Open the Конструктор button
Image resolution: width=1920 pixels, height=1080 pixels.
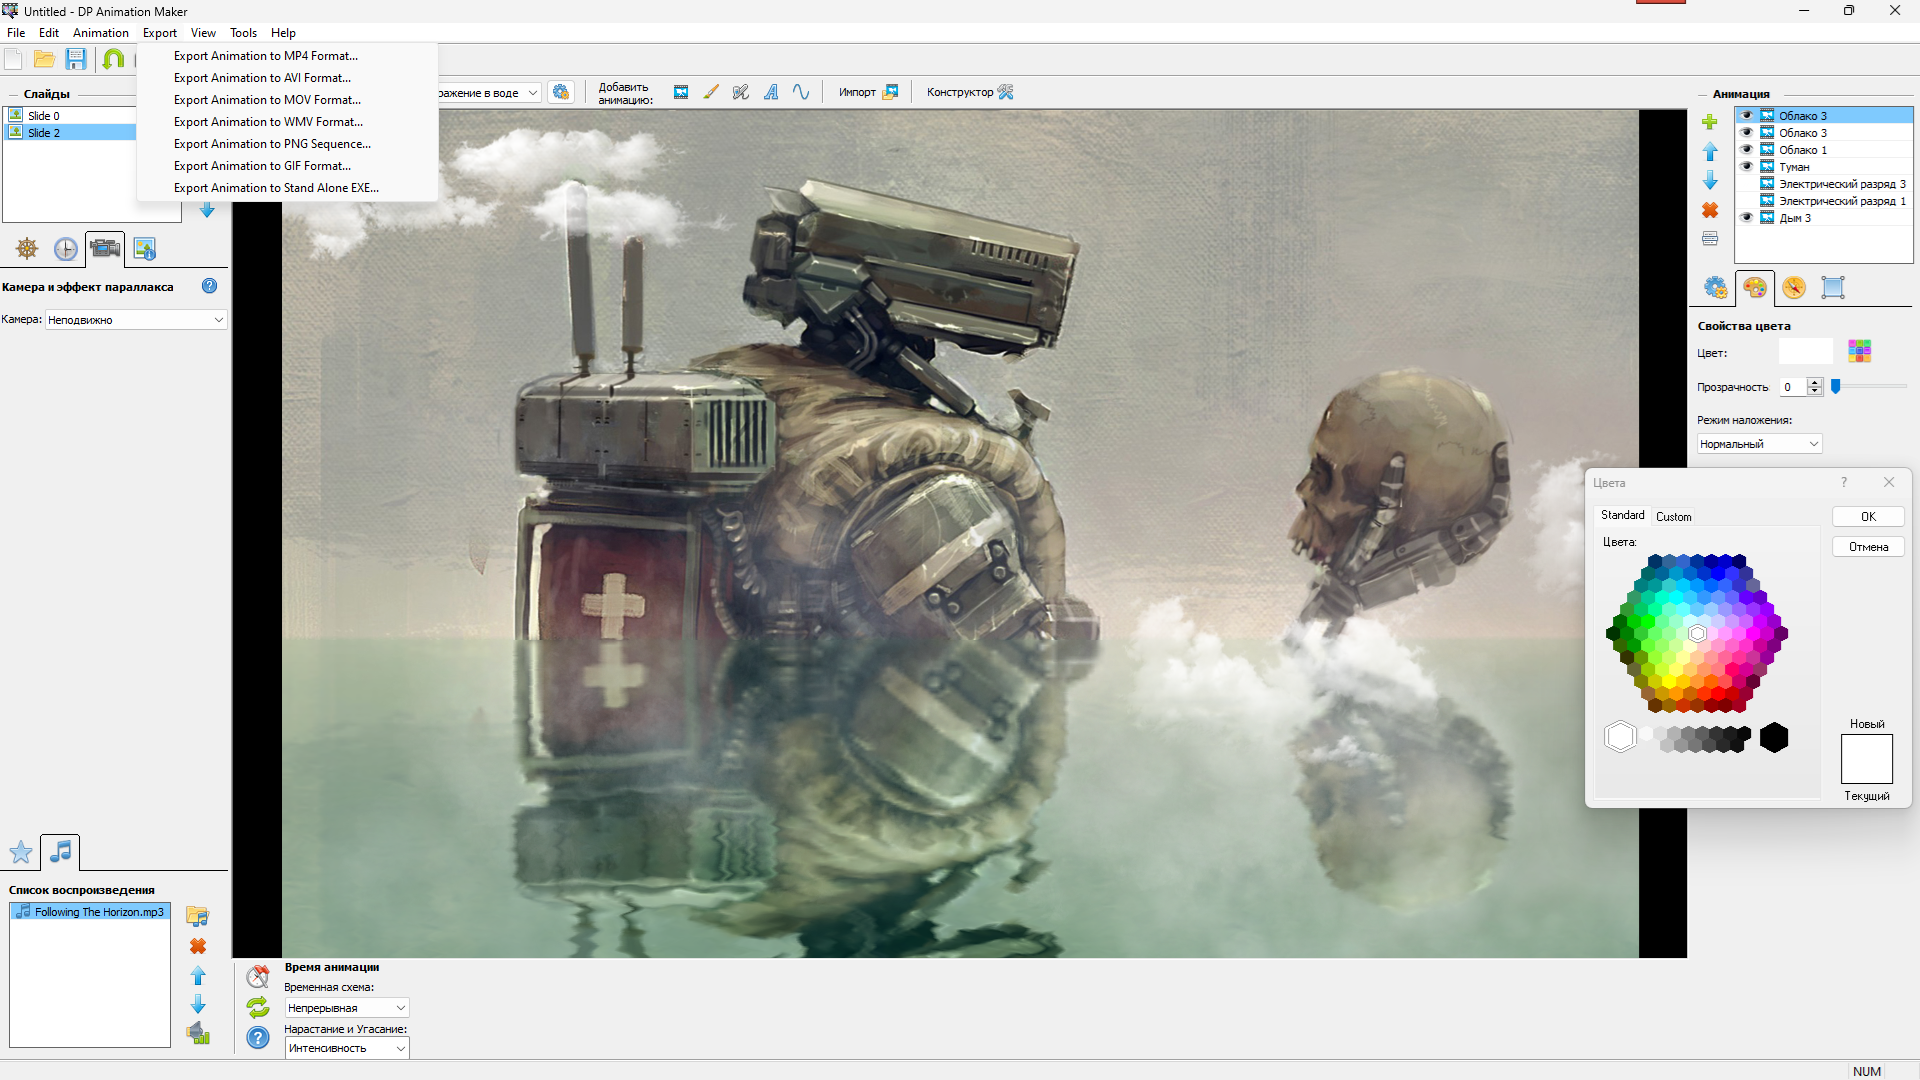click(970, 92)
